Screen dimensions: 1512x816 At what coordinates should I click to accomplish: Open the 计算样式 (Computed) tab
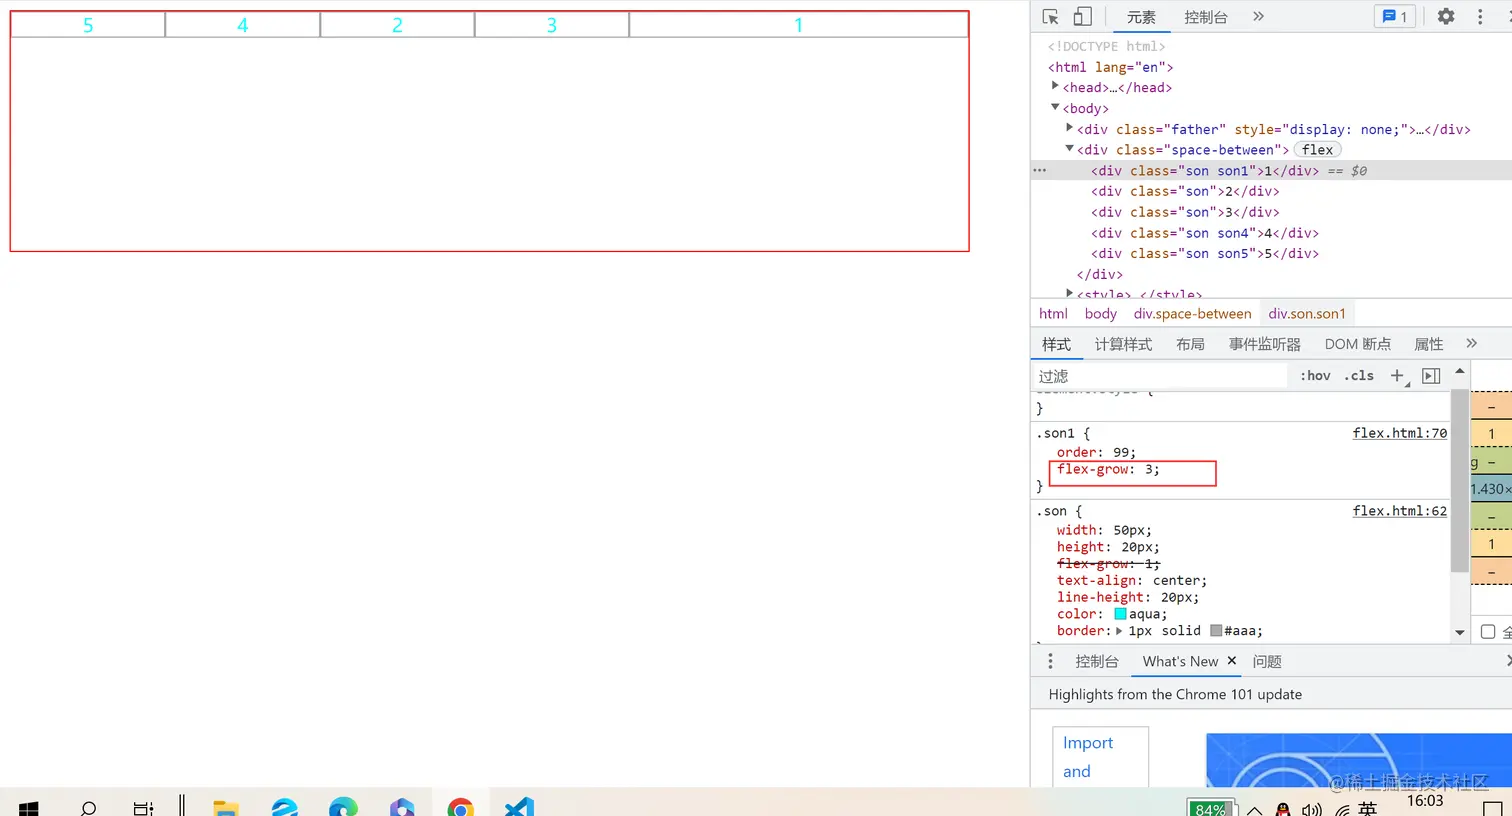tap(1123, 344)
